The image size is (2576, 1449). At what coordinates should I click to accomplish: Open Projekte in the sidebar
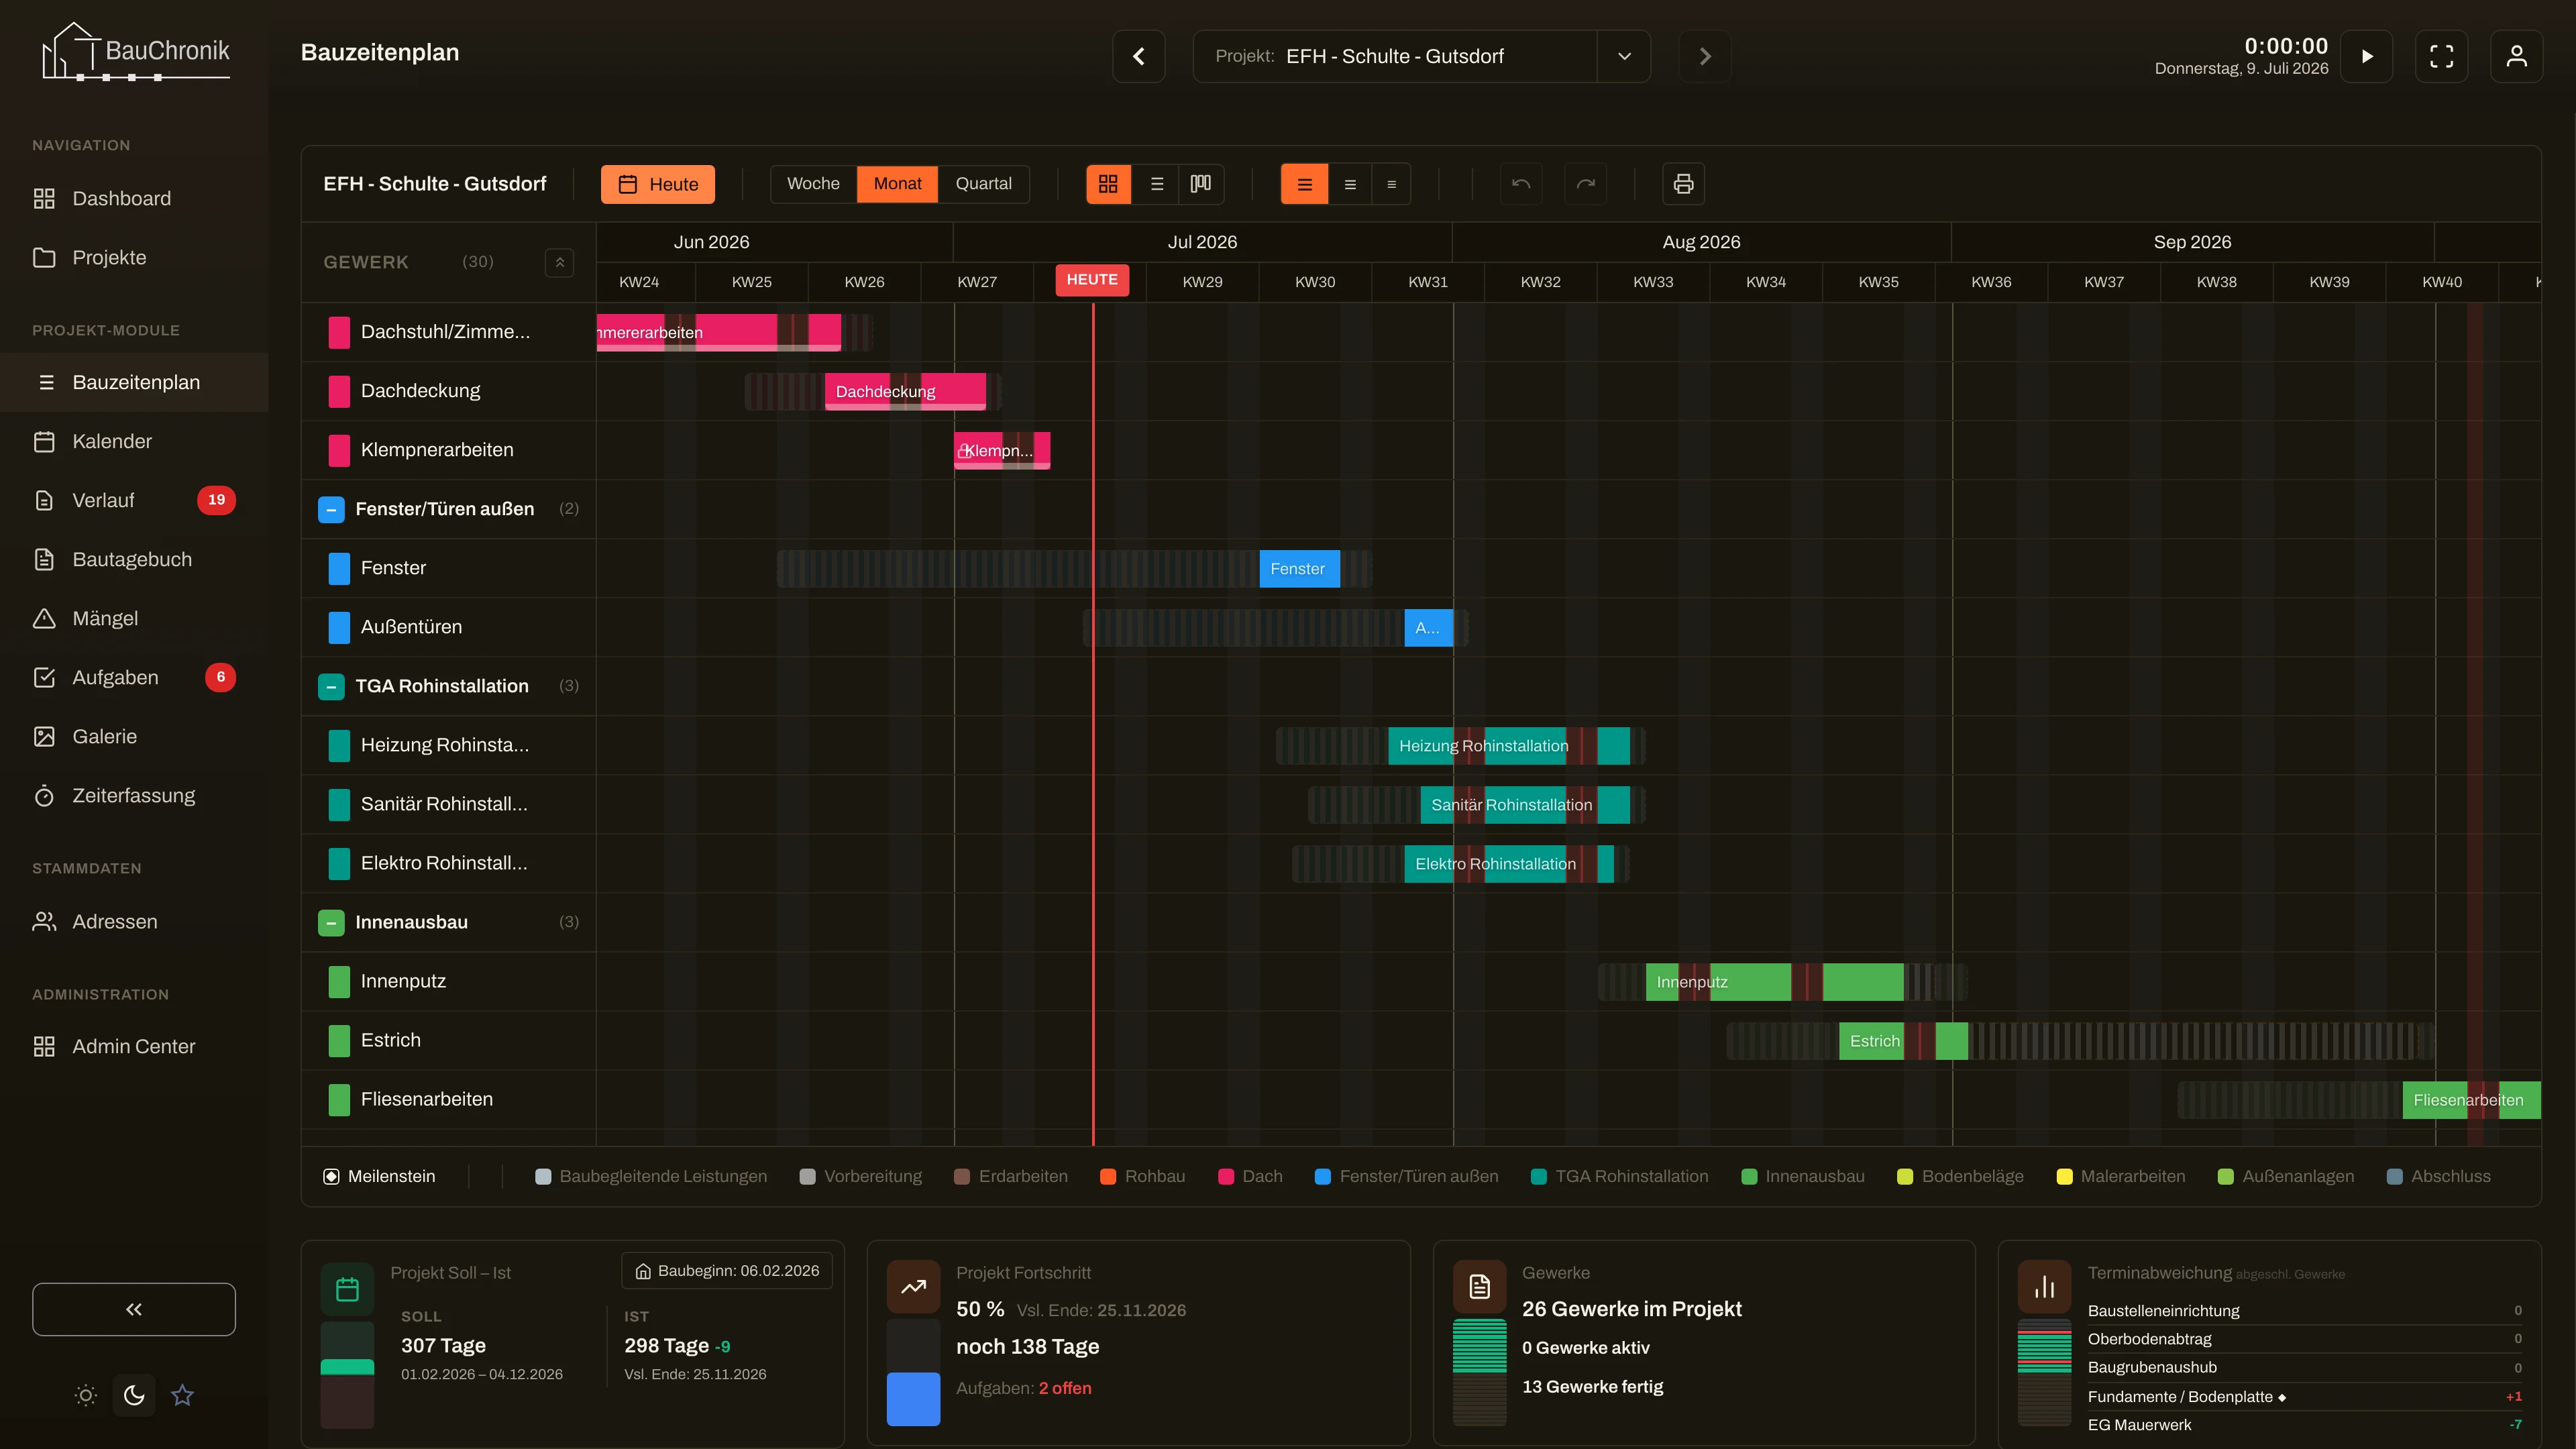pyautogui.click(x=134, y=257)
